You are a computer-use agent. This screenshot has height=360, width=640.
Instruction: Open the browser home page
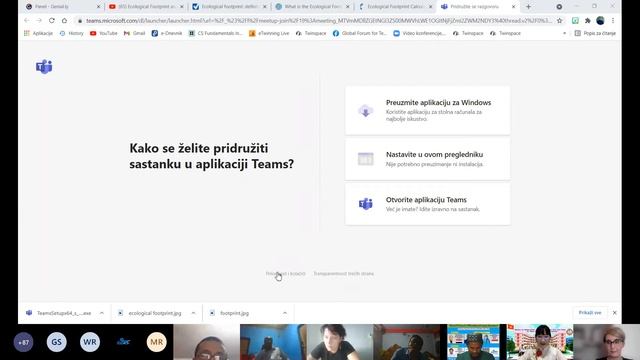64,20
